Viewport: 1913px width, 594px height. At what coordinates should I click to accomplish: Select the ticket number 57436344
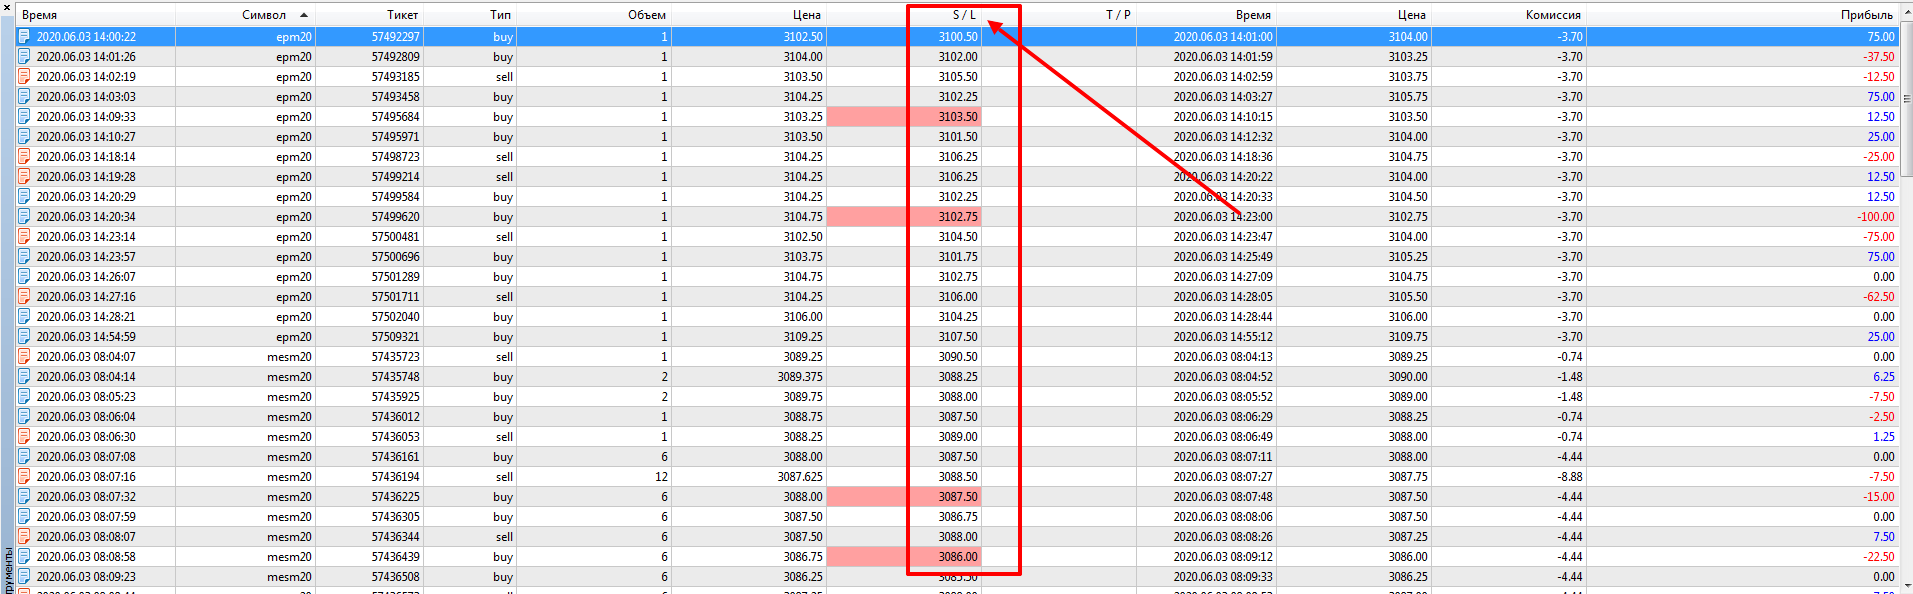(x=395, y=537)
